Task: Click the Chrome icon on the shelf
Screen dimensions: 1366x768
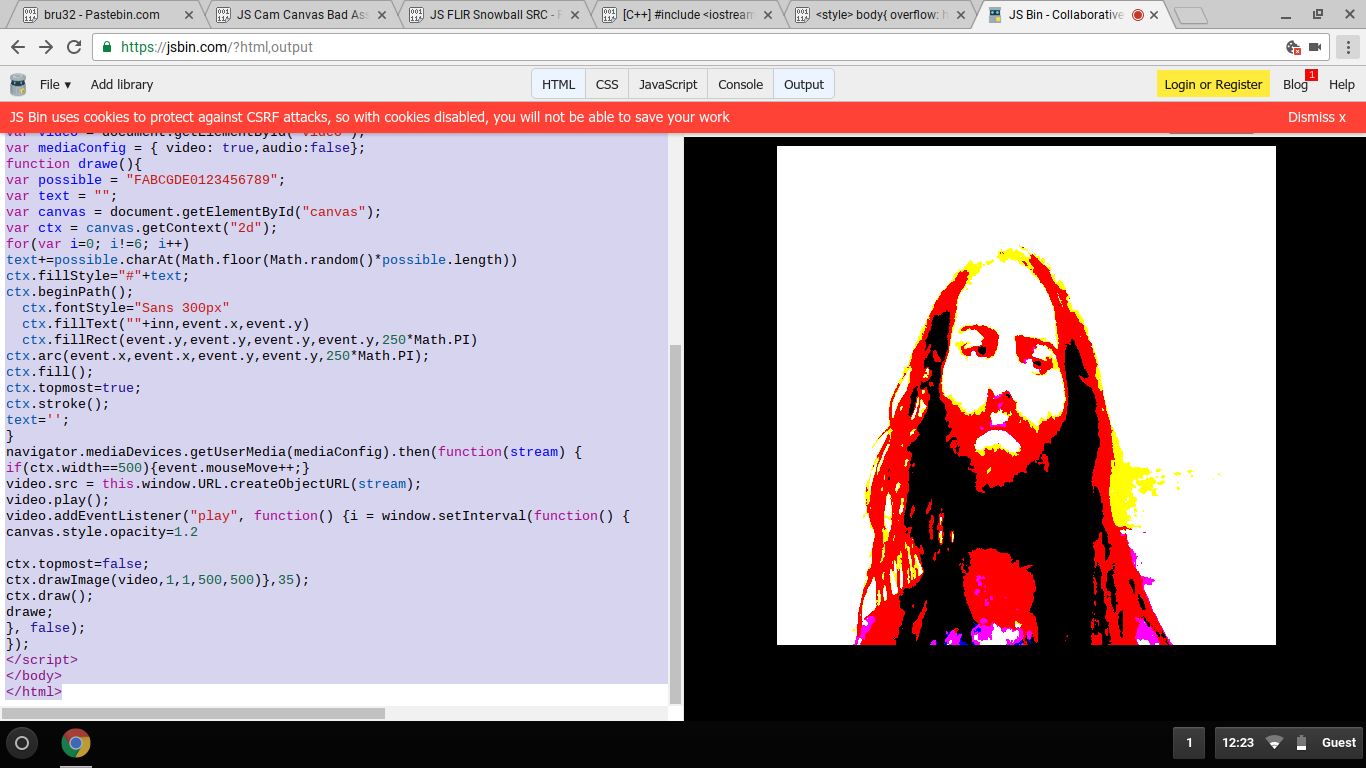Action: click(x=76, y=743)
